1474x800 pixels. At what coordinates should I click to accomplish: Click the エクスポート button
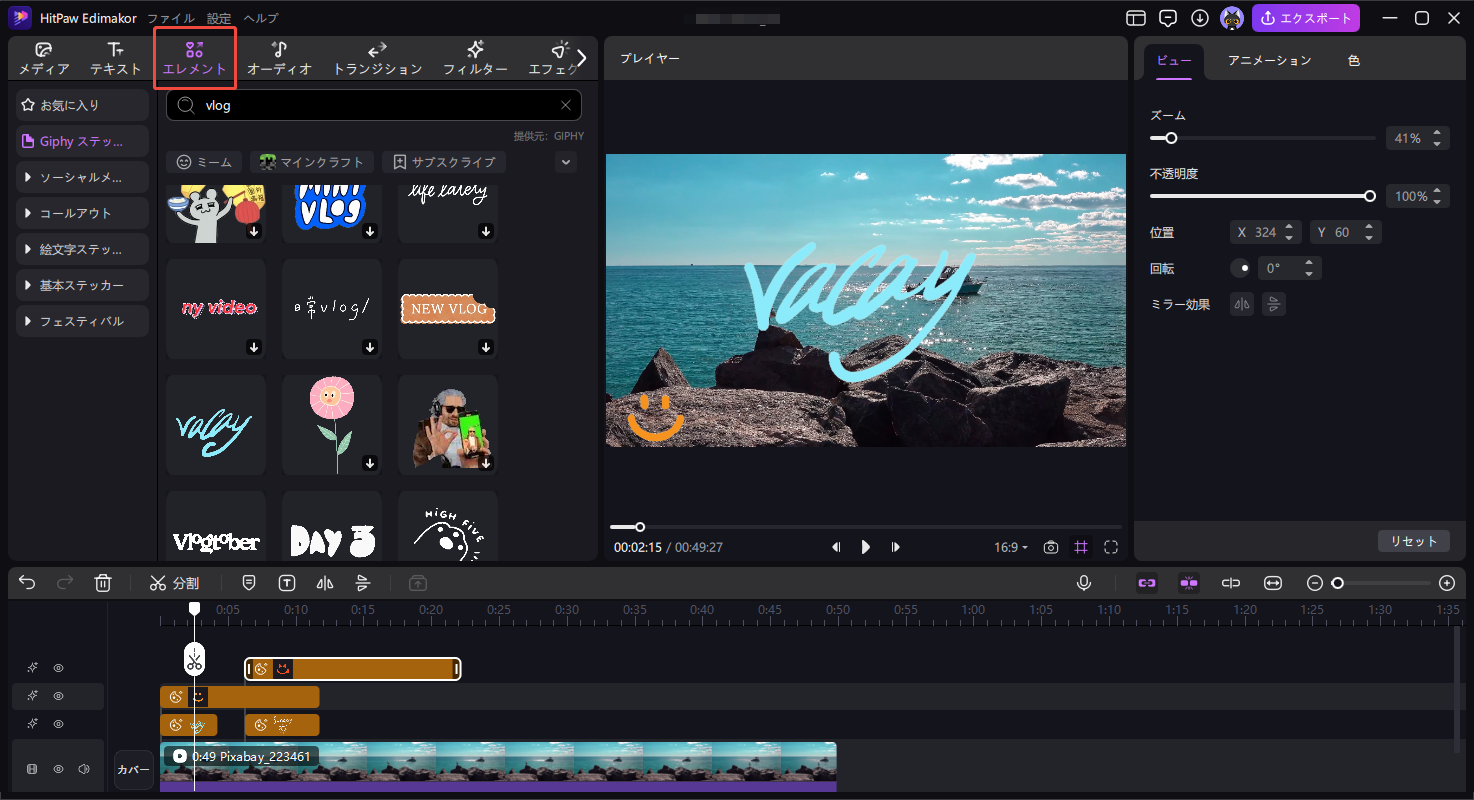(x=1305, y=18)
